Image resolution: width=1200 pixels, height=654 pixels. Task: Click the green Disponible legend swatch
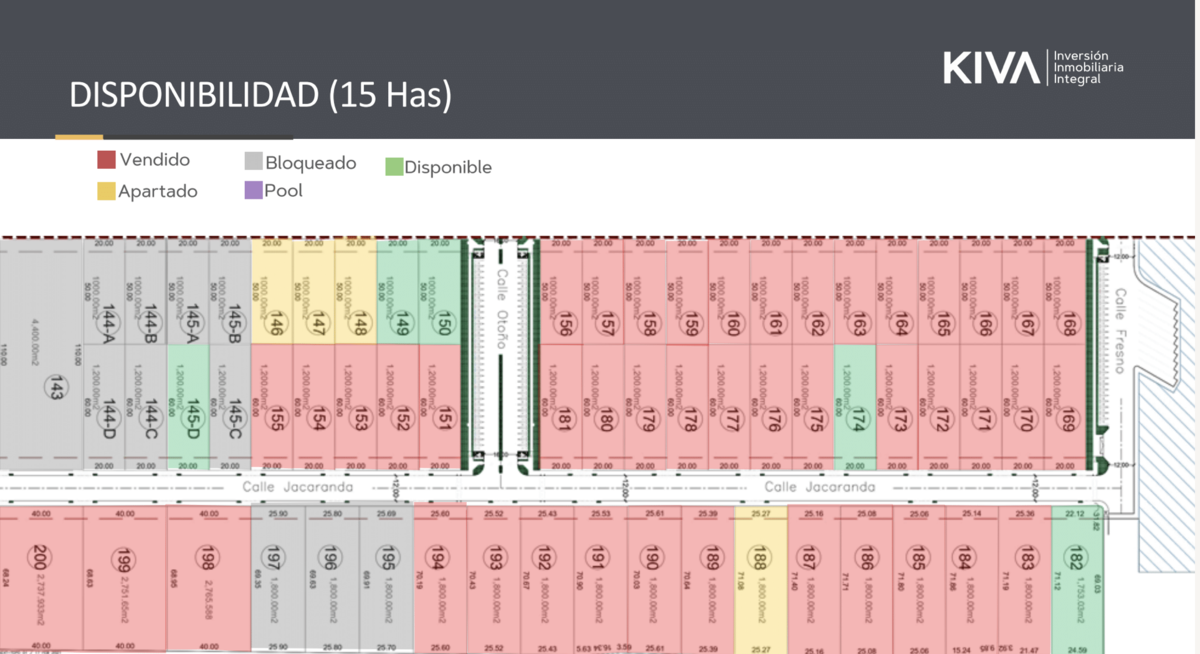[394, 167]
